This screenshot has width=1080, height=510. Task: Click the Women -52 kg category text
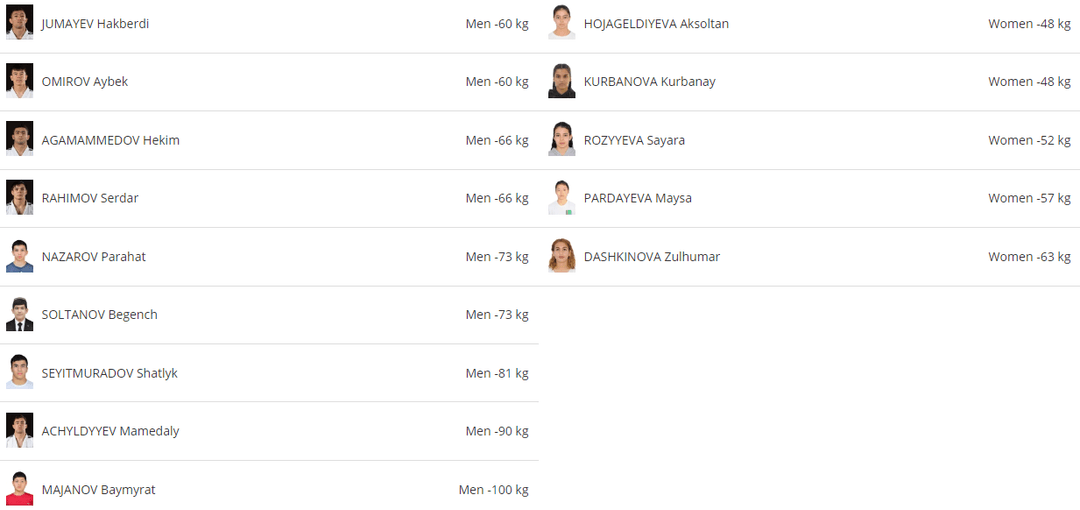click(x=1029, y=140)
